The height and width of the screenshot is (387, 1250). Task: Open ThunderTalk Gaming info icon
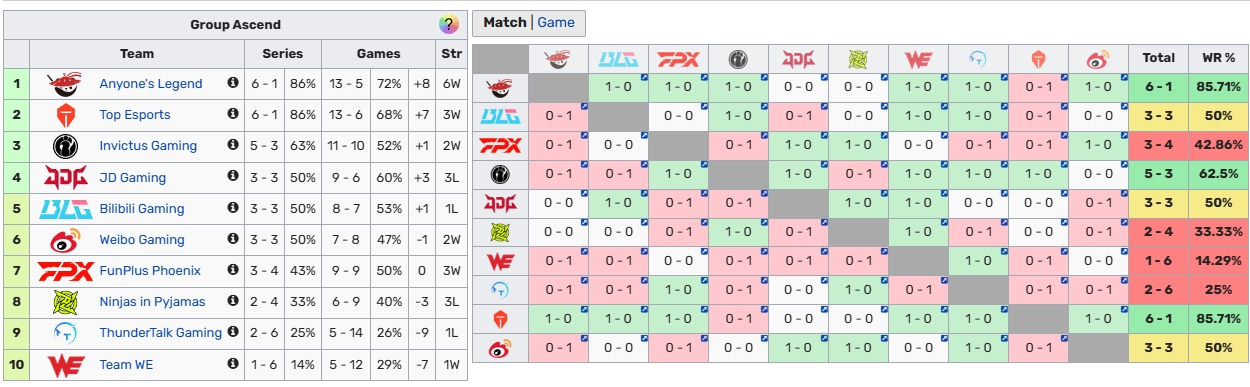pos(233,332)
